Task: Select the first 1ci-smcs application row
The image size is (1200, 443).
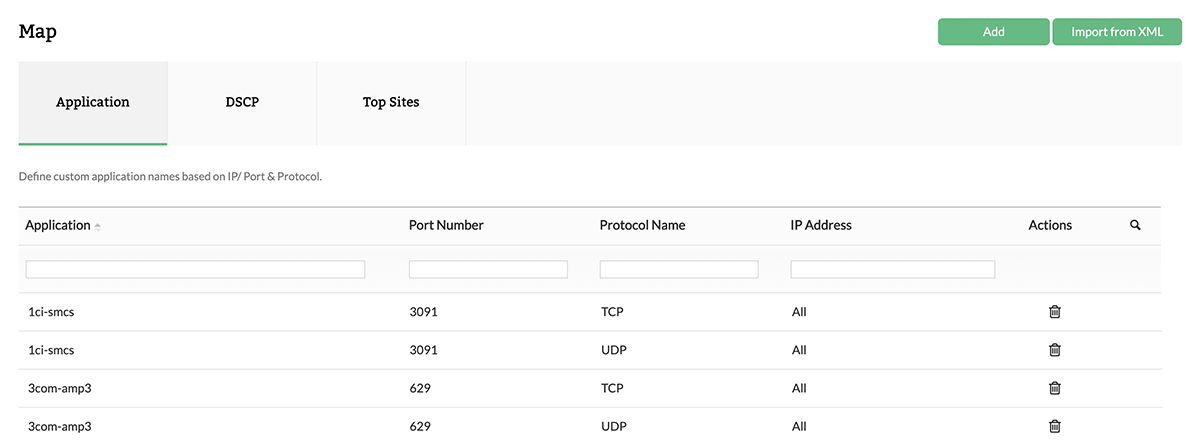Action: (x=51, y=312)
